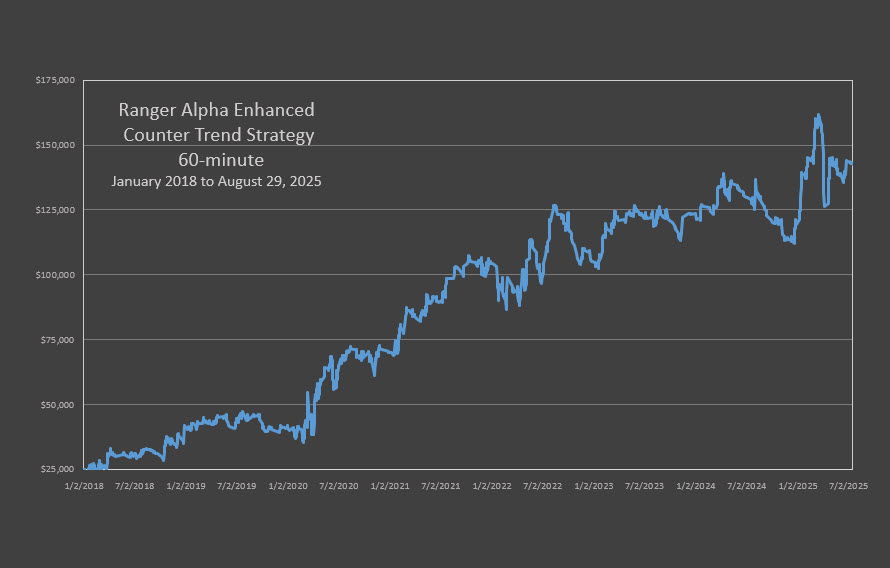Select the $125,000 y-axis label
The image size is (890, 568).
coord(55,210)
